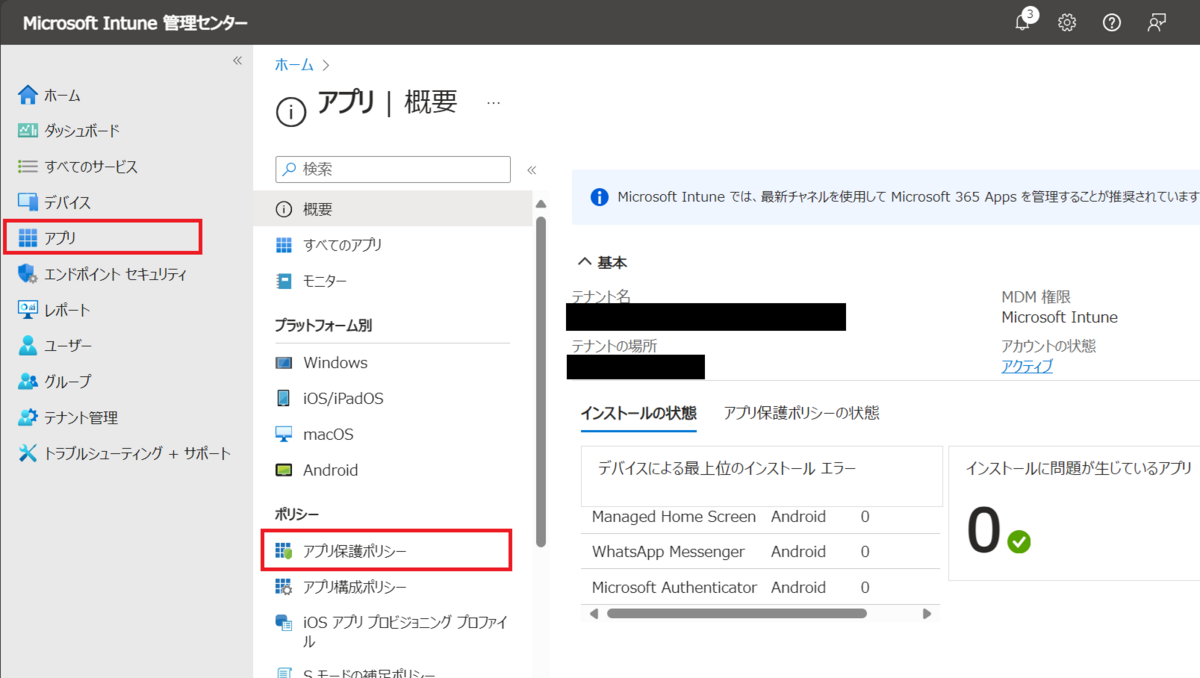Click インストールに問題が生じているアプリ heading
Image resolution: width=1200 pixels, height=678 pixels.
(1079, 468)
